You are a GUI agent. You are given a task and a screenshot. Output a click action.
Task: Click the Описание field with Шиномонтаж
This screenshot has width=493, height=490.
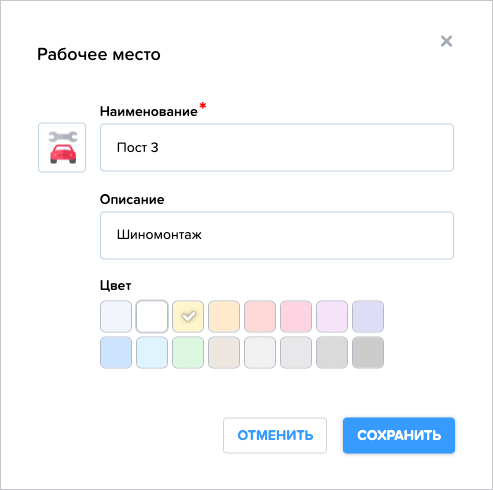(x=277, y=235)
